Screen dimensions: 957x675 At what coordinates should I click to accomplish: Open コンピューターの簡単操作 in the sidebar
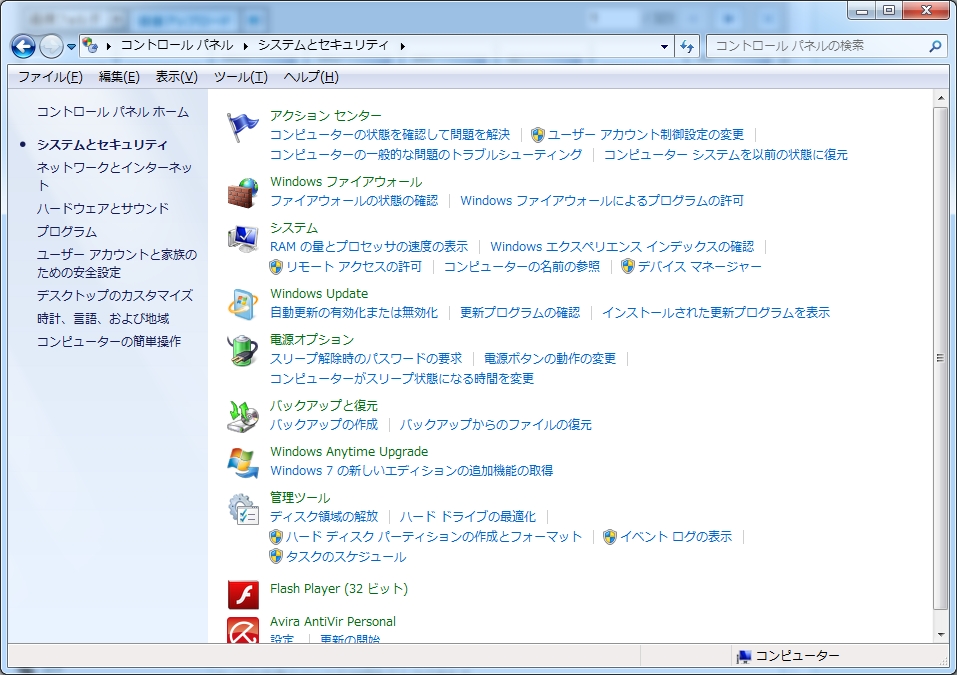[x=109, y=342]
